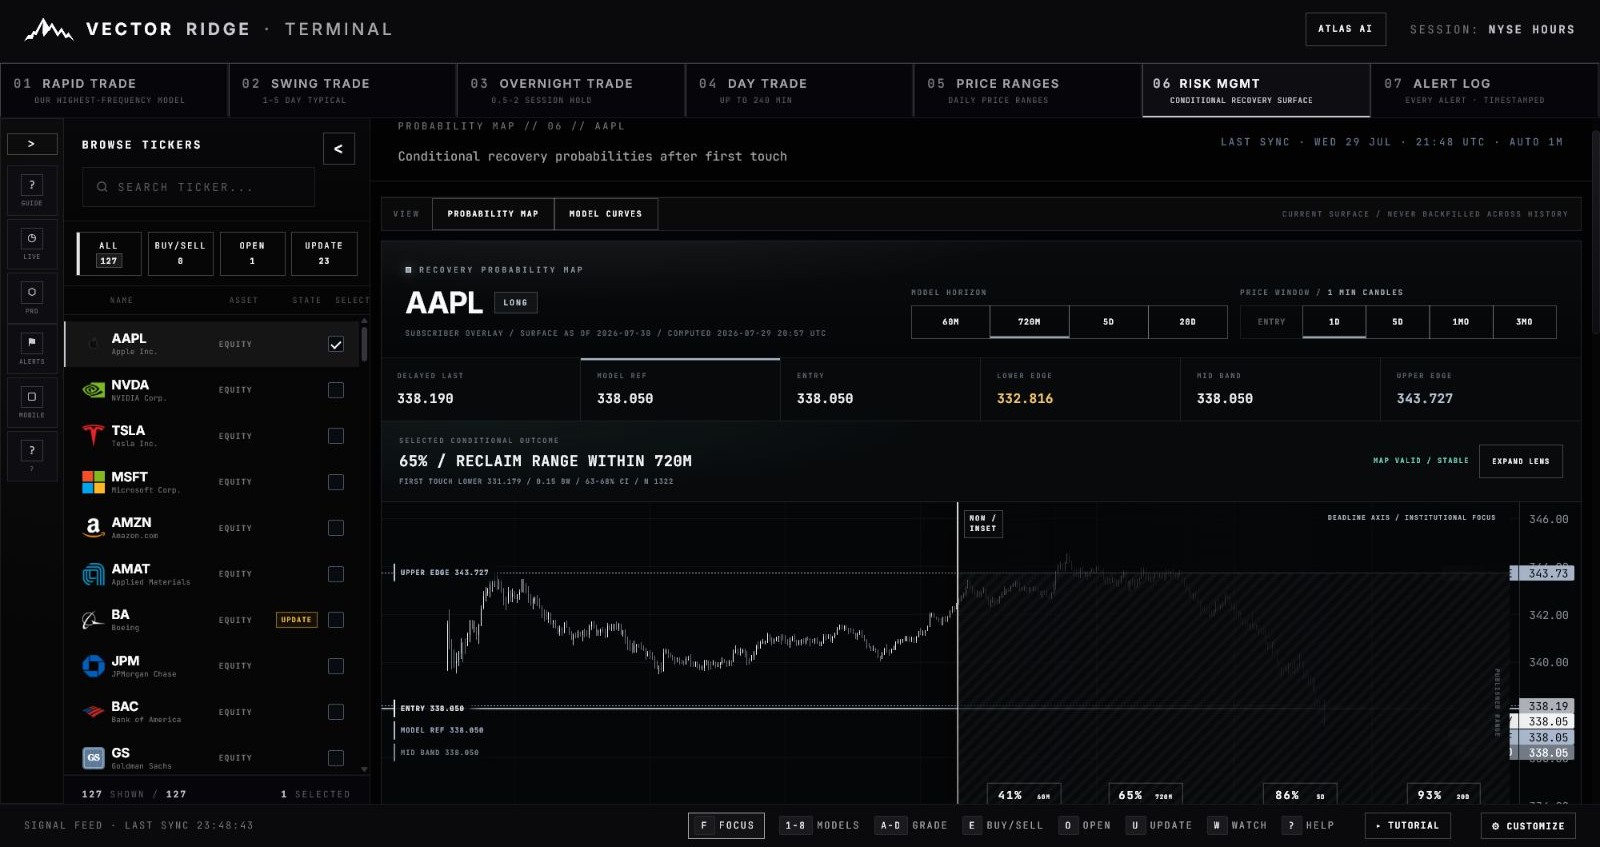Screen dimensions: 1600x847
Task: Open the Customize settings button
Action: [x=1528, y=826]
